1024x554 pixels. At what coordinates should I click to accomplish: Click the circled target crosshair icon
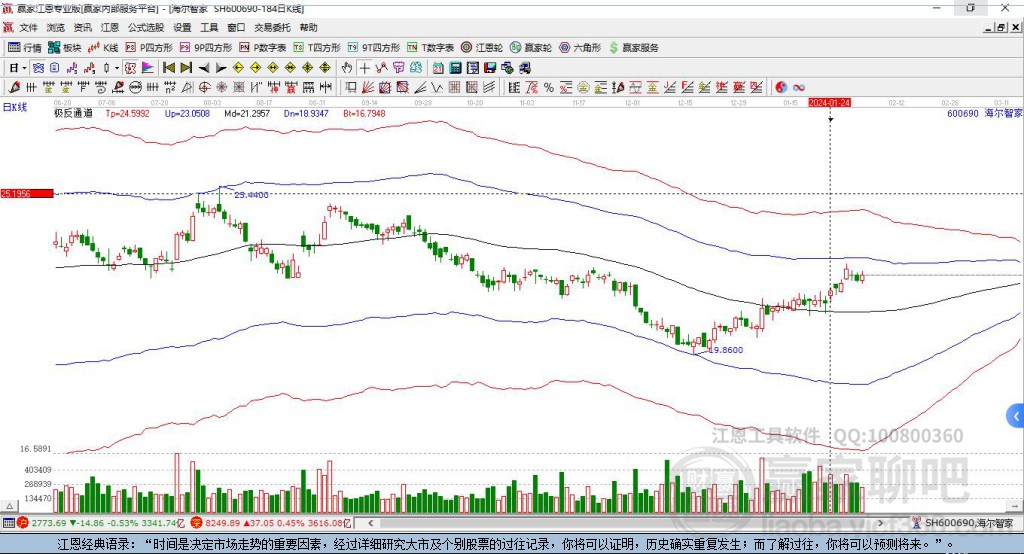tap(204, 88)
